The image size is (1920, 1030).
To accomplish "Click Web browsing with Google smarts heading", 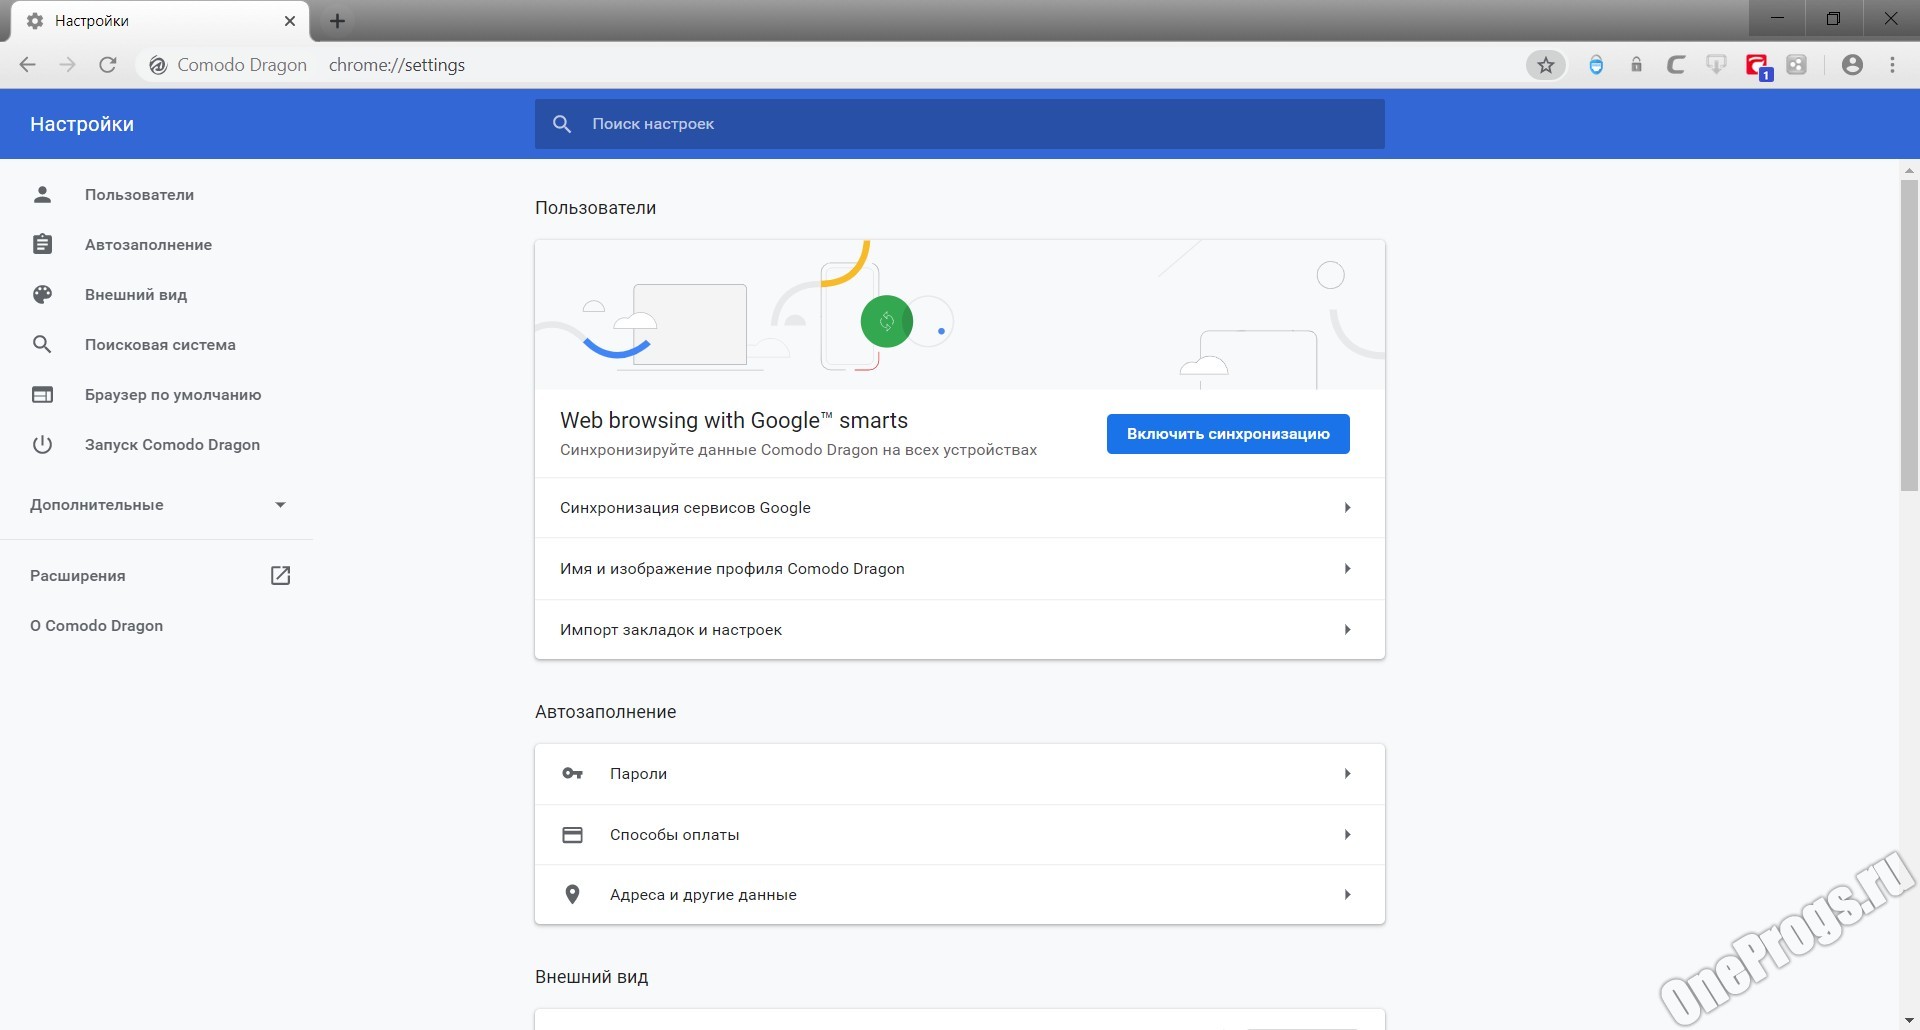I will click(734, 421).
